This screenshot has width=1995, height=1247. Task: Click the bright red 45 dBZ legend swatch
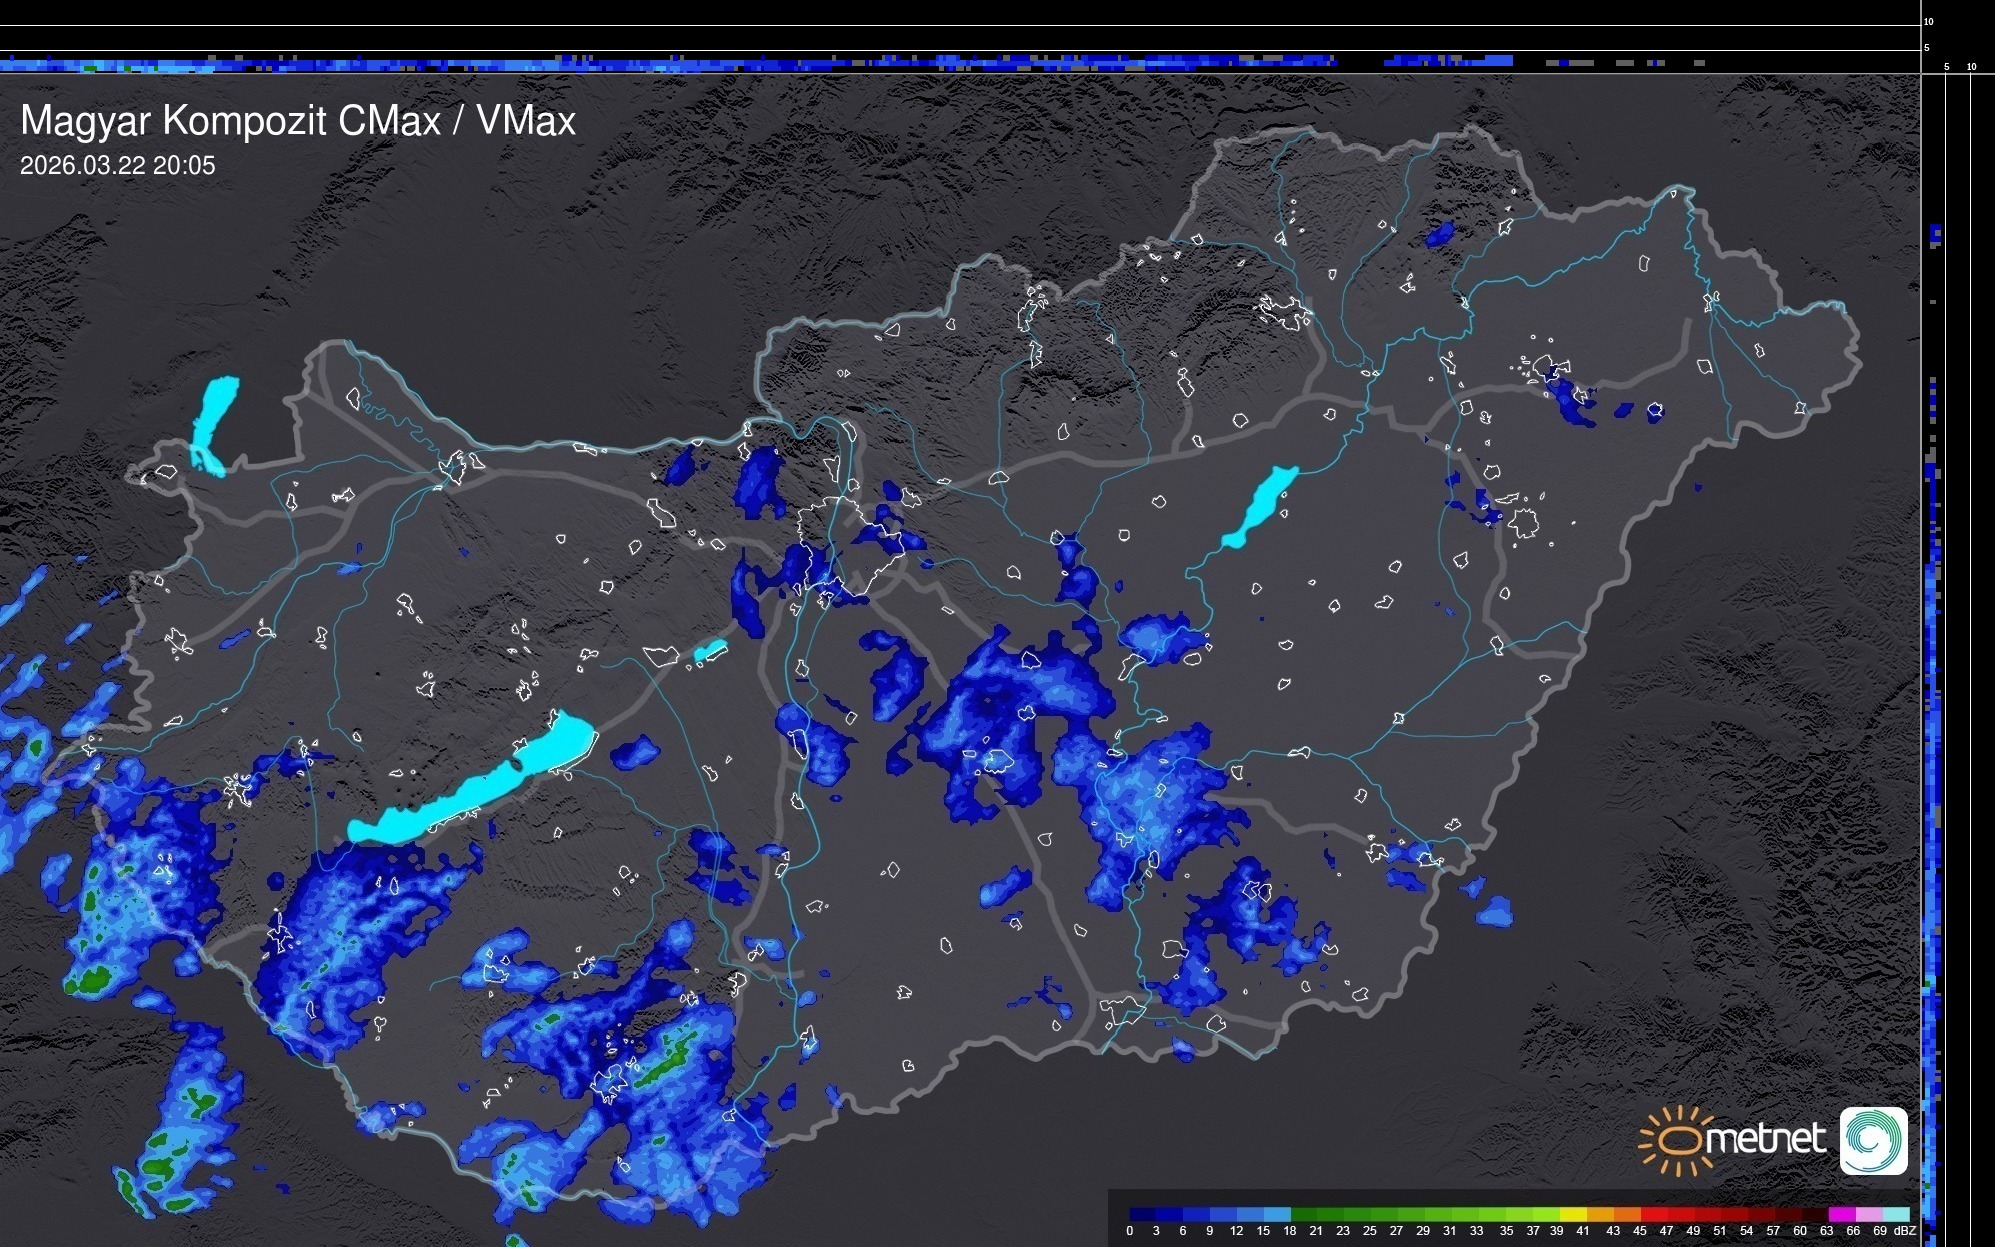coord(1653,1214)
